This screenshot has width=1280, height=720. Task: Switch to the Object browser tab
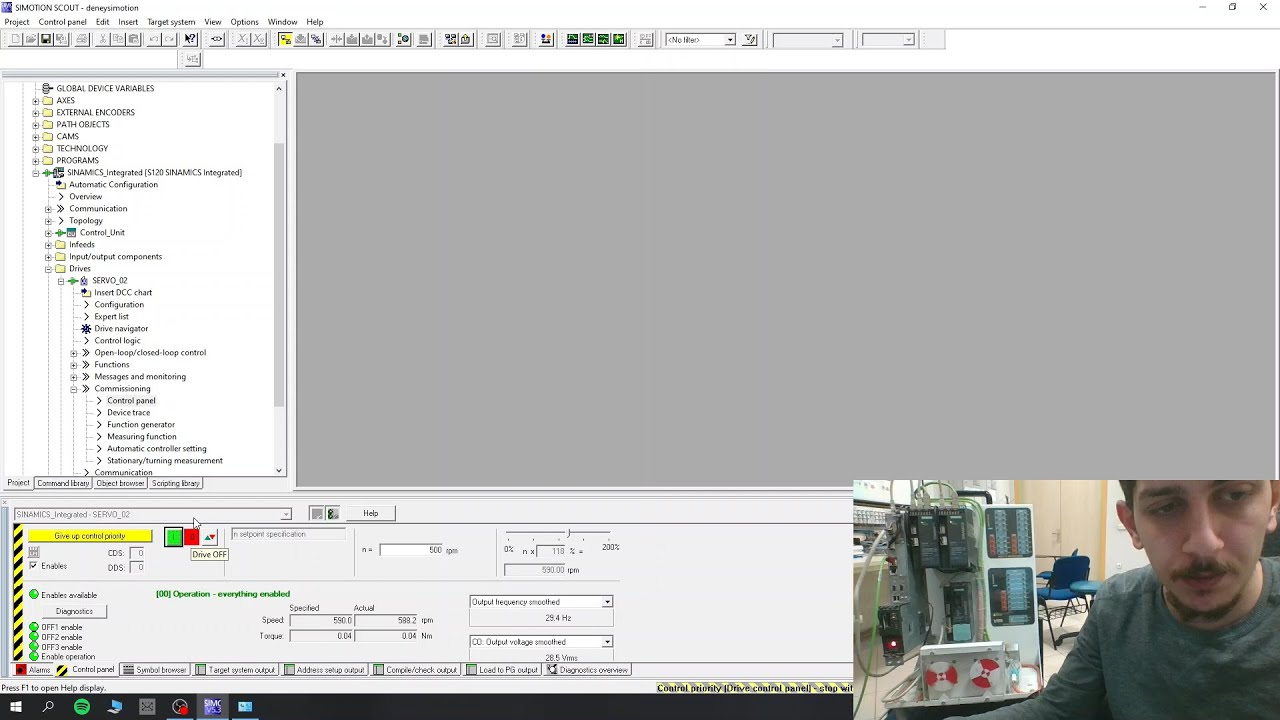tap(120, 483)
